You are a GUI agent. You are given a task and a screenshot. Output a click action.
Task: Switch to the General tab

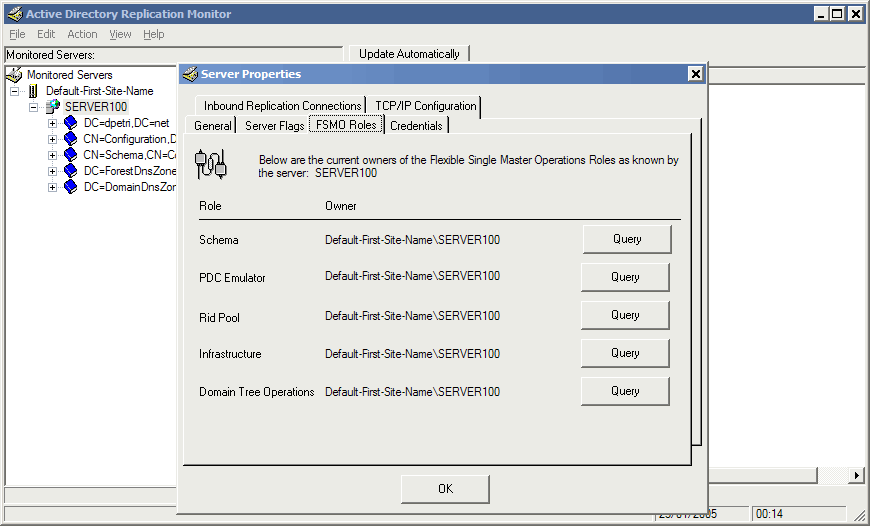tap(213, 125)
